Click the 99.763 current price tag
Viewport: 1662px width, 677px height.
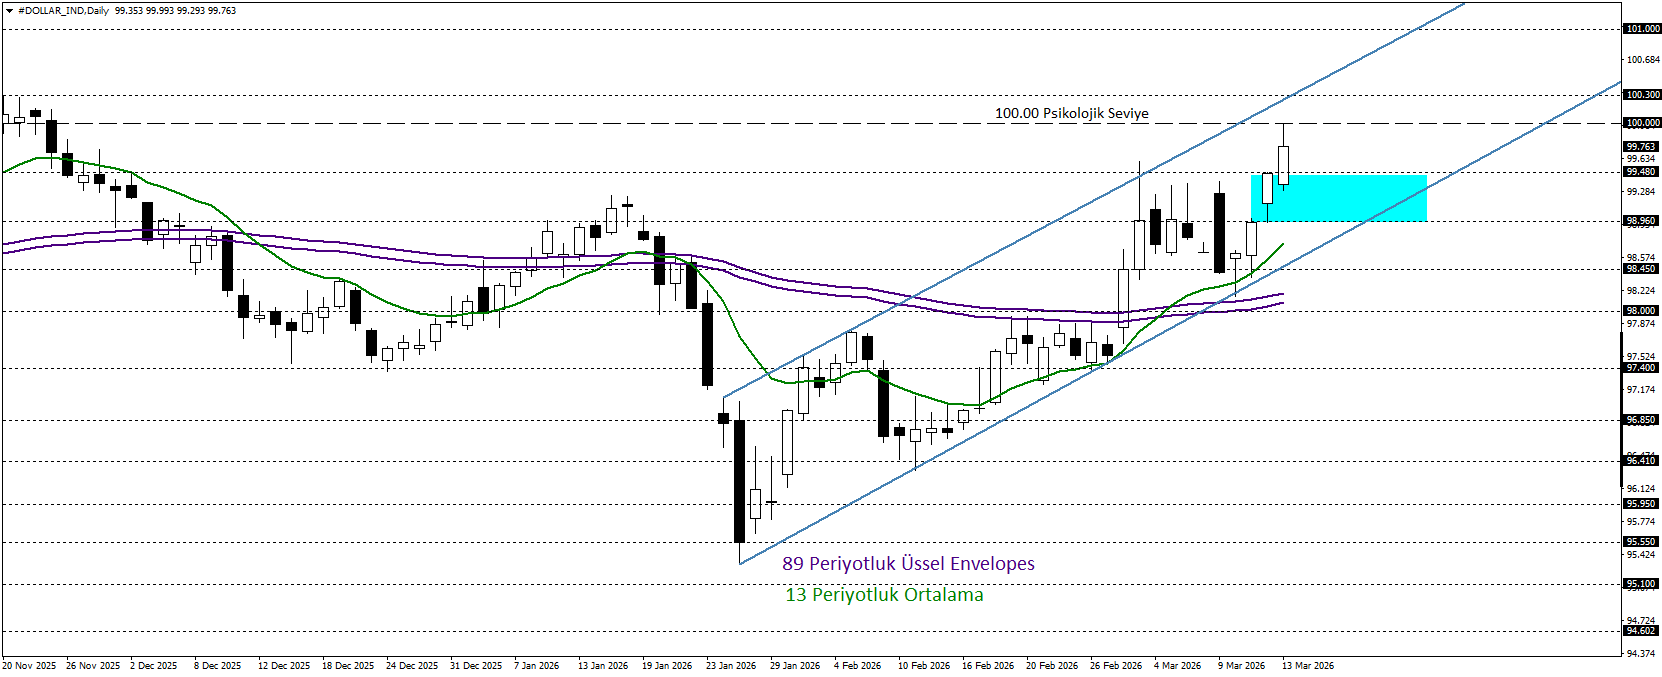1642,147
